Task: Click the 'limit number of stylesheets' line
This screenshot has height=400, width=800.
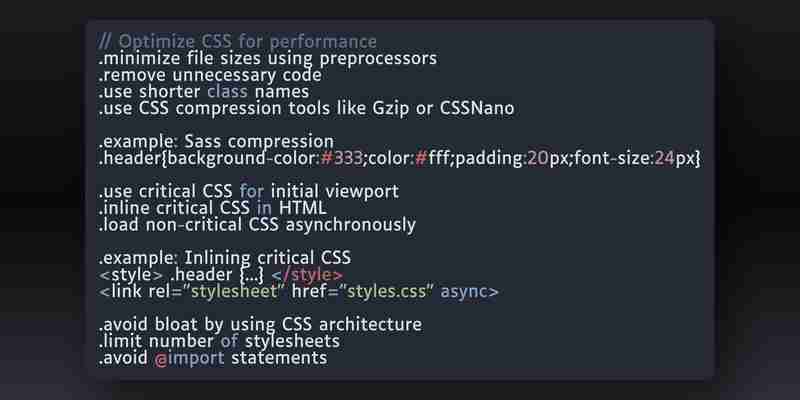Action: 219,341
